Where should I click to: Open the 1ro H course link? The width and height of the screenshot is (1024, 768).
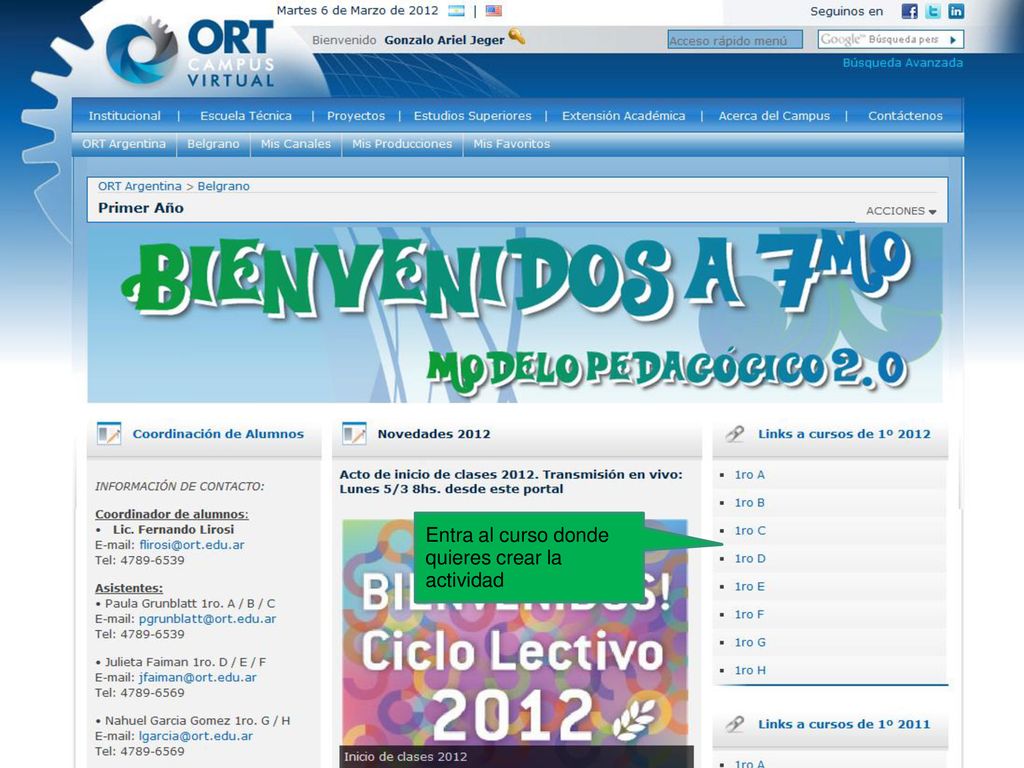[750, 671]
